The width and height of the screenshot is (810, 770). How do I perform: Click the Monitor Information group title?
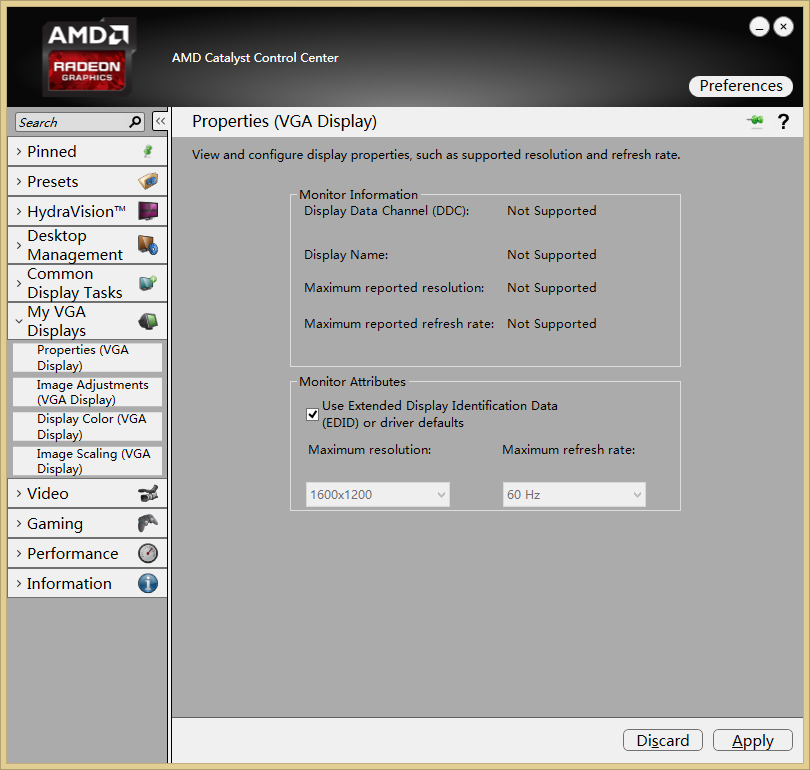pos(359,195)
